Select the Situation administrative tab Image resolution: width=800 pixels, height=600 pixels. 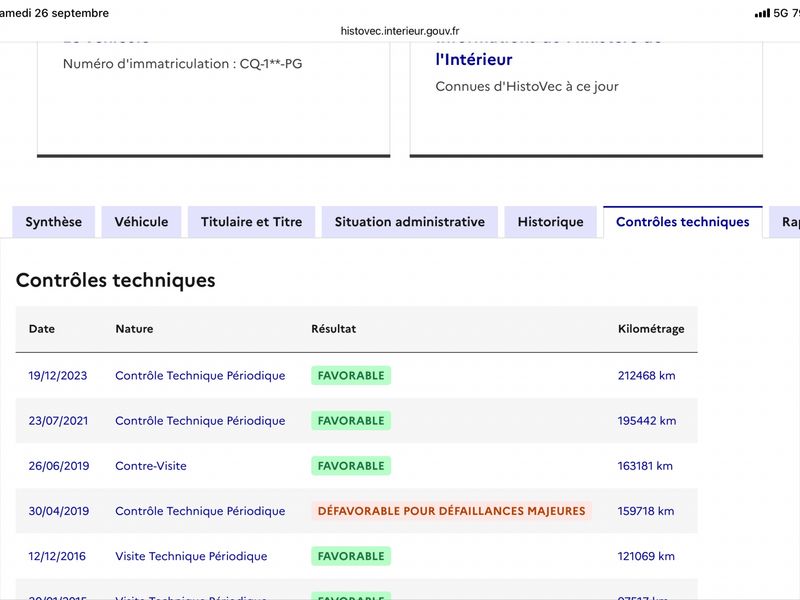410,222
